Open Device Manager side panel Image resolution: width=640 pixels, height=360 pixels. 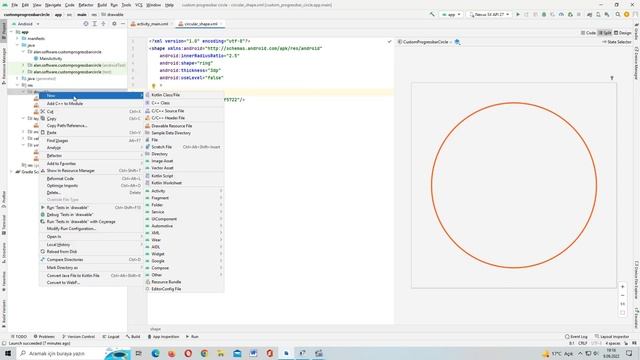[636, 63]
